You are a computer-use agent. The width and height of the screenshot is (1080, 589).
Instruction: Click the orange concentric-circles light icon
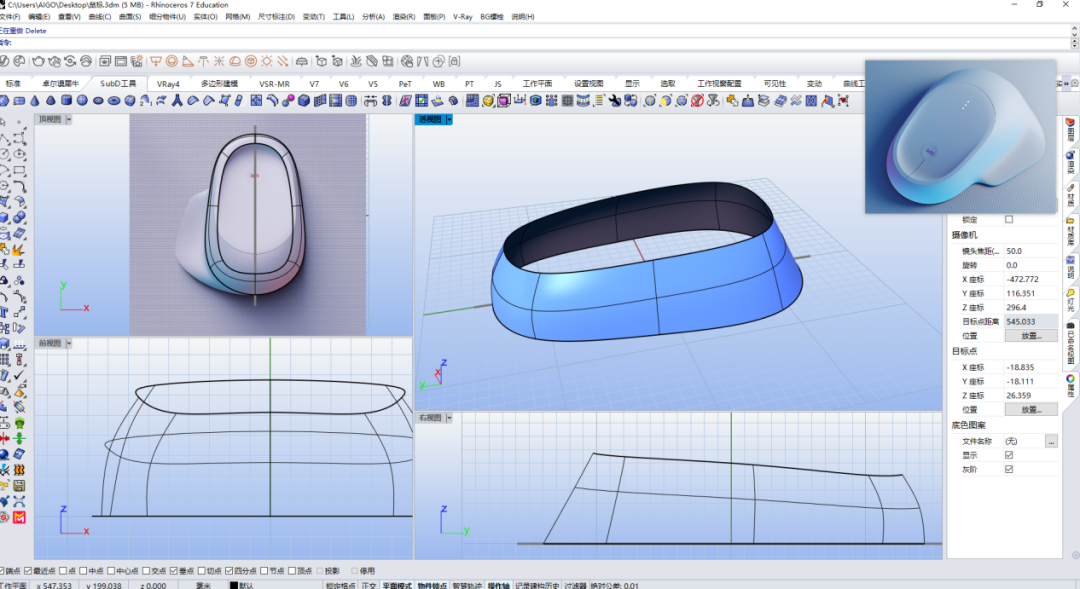[x=172, y=61]
